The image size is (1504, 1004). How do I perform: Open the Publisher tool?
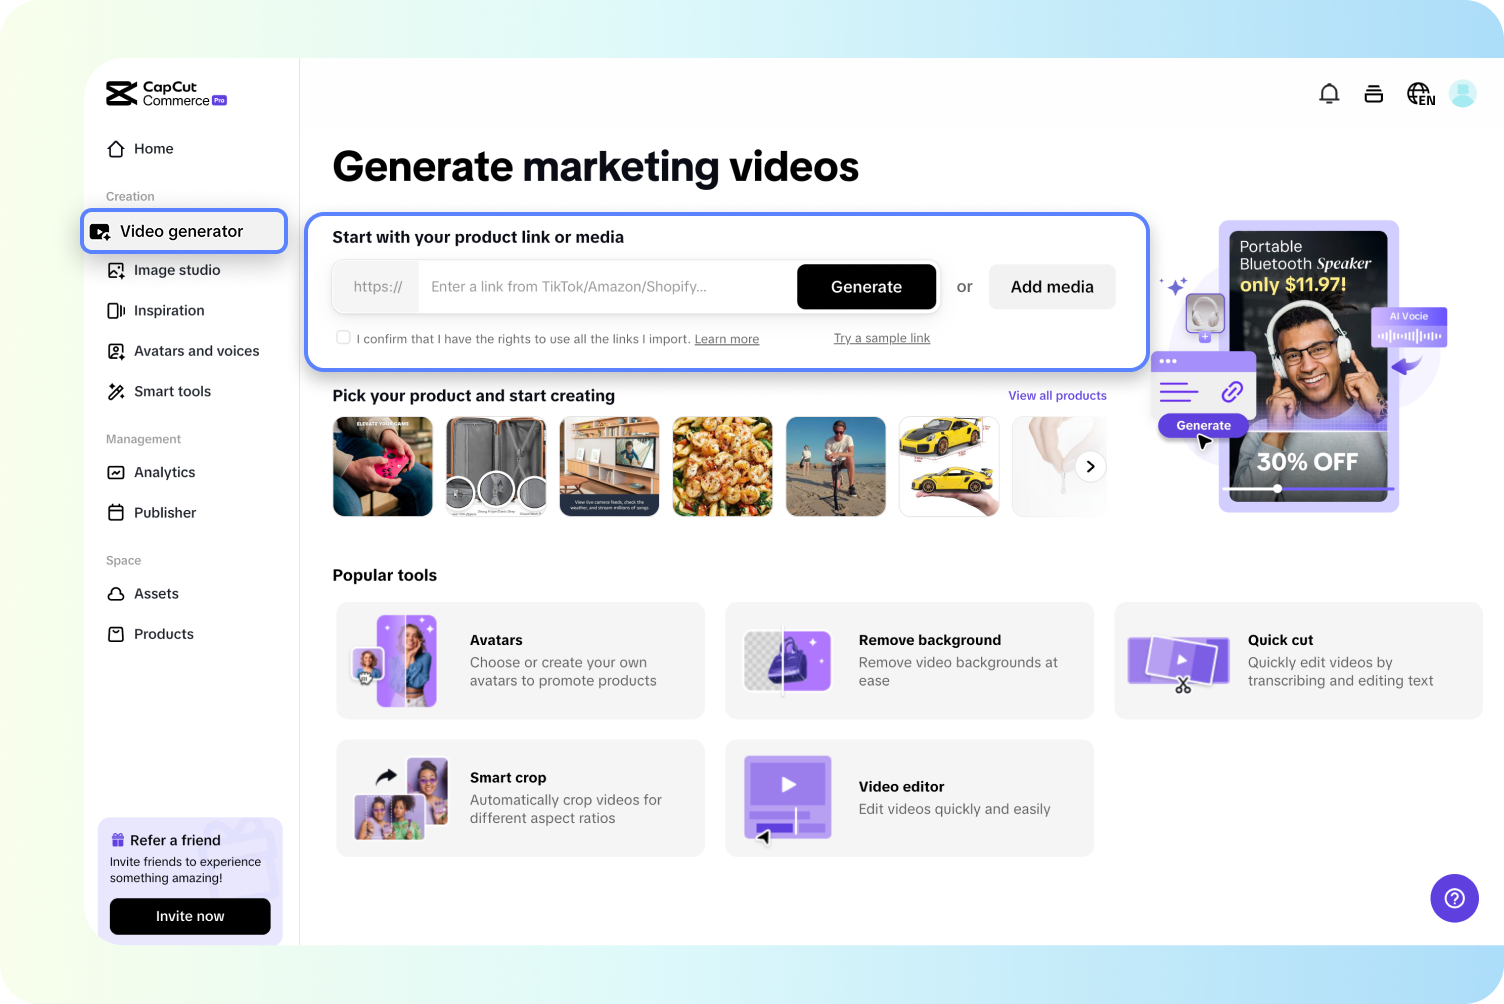click(165, 512)
